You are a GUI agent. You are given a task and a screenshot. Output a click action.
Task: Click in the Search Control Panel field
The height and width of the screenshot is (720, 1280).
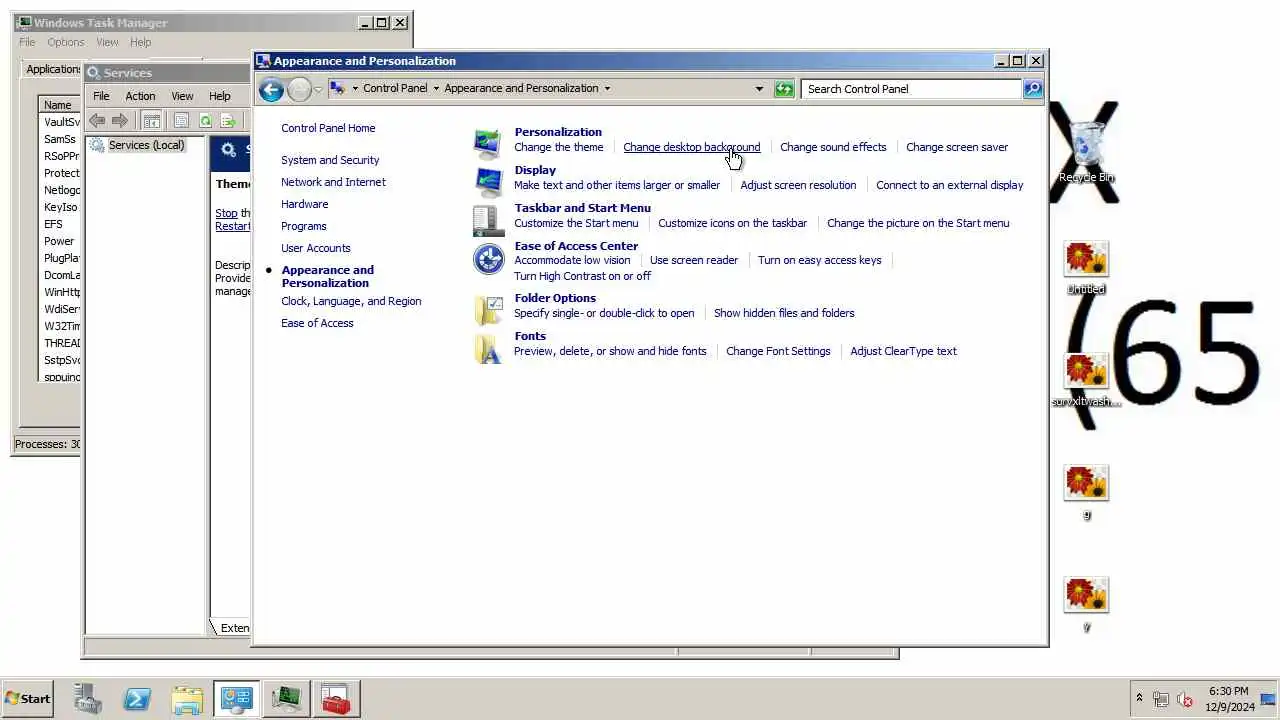point(911,89)
